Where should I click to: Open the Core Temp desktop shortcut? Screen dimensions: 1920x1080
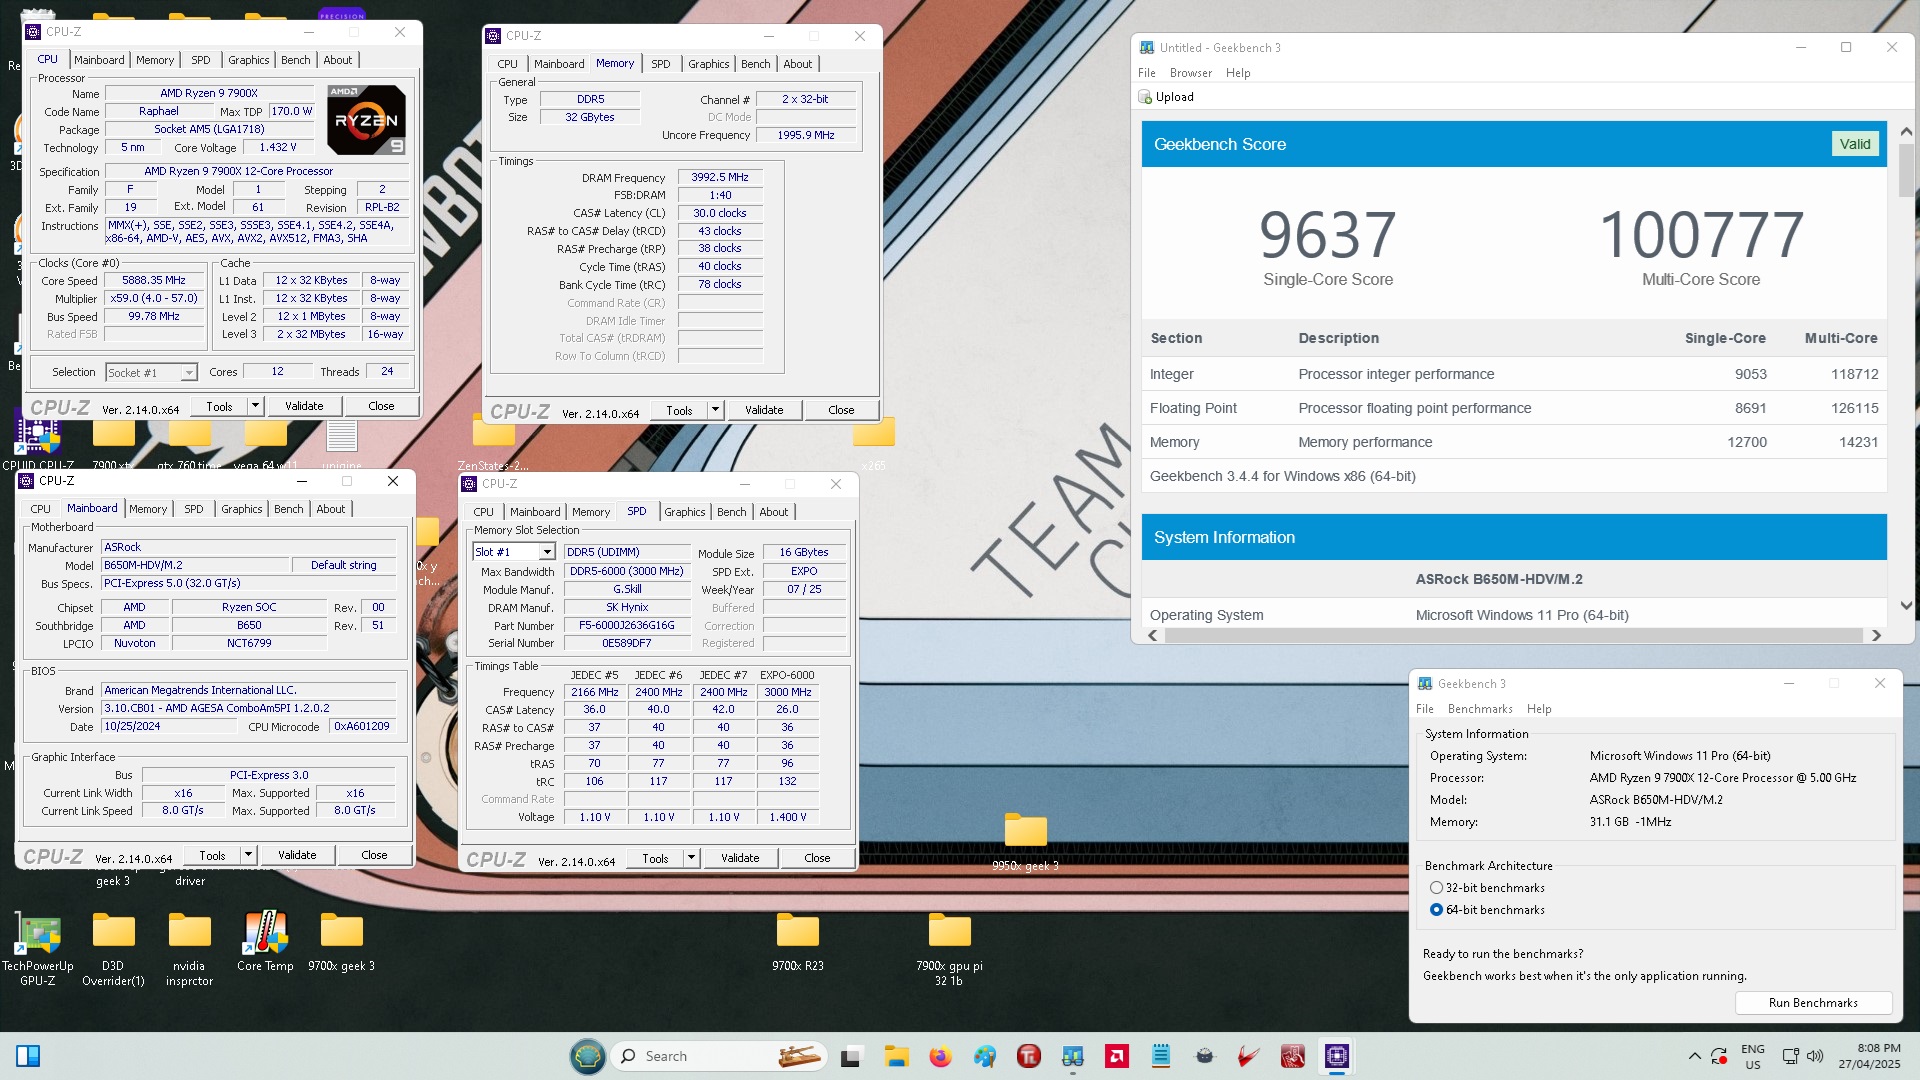pos(265,942)
